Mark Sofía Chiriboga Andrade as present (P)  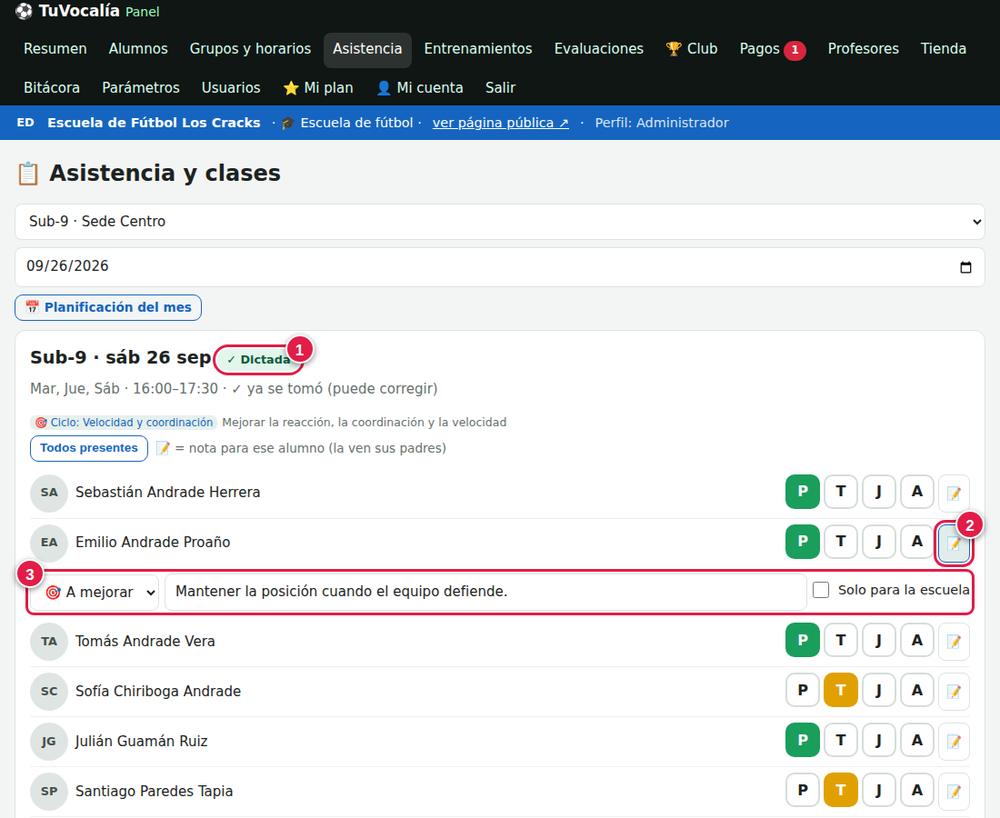[x=802, y=690]
